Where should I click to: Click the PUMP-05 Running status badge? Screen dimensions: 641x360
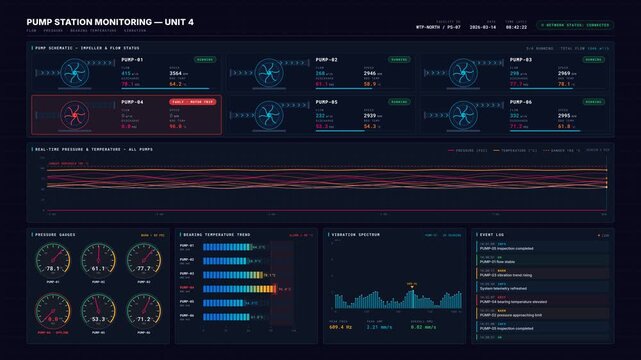(399, 102)
